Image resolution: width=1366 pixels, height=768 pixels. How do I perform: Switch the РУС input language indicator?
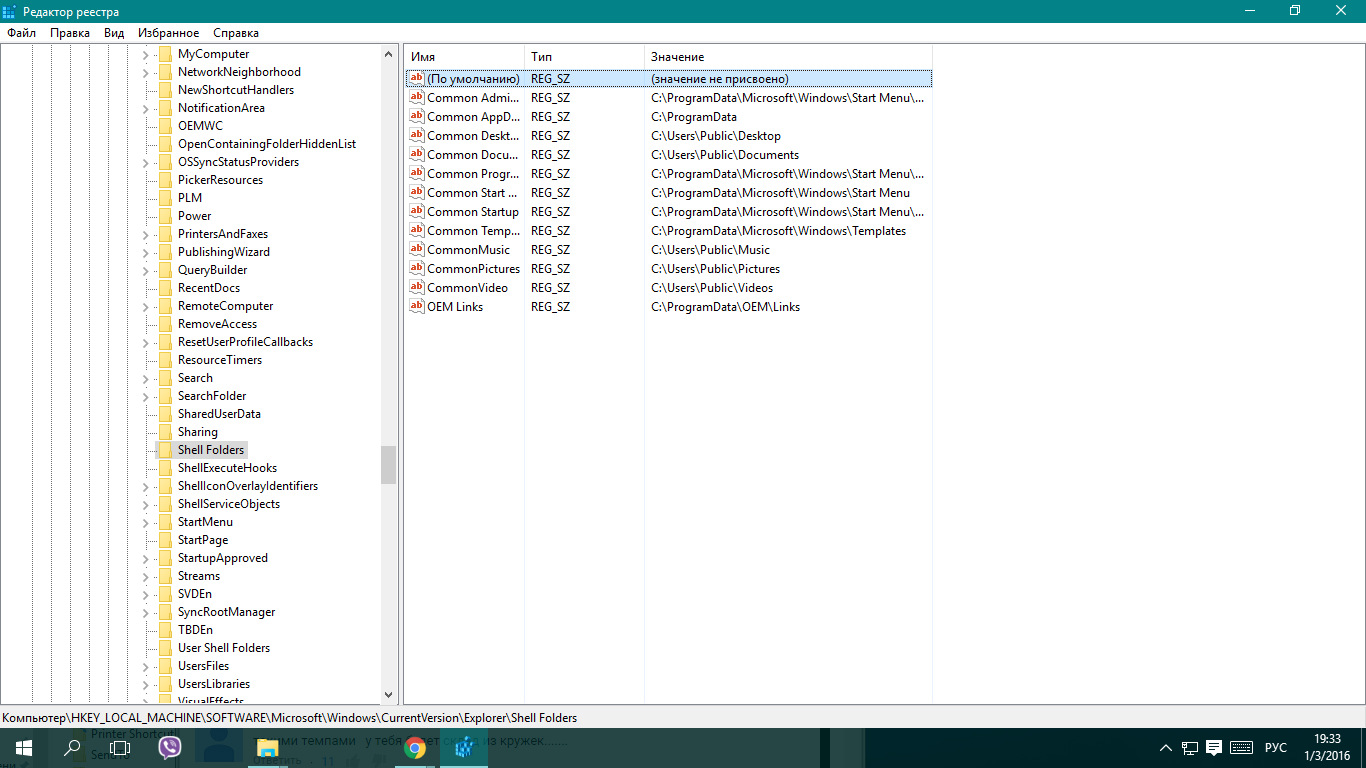pyautogui.click(x=1276, y=748)
